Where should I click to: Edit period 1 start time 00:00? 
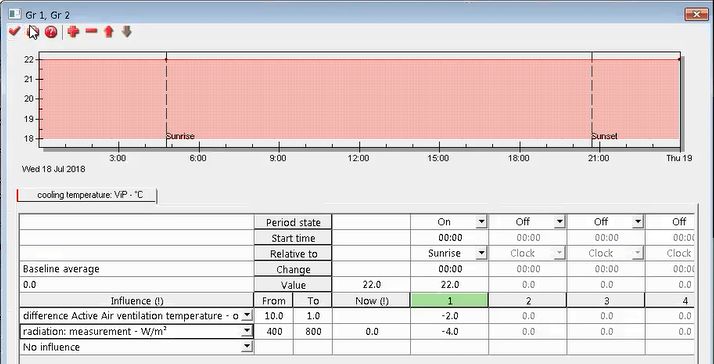[450, 238]
